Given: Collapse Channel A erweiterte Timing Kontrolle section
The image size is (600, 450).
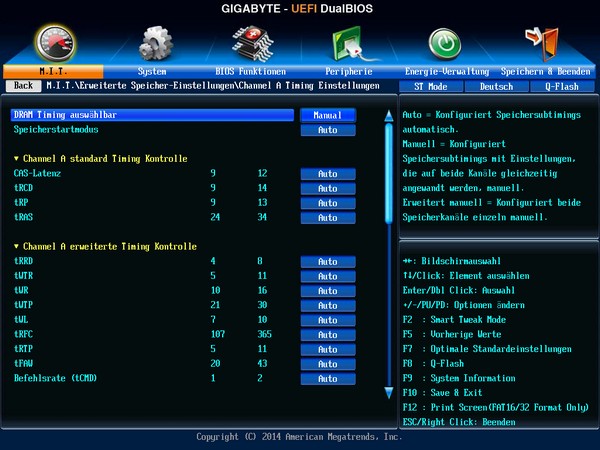Looking at the screenshot, I should point(105,246).
